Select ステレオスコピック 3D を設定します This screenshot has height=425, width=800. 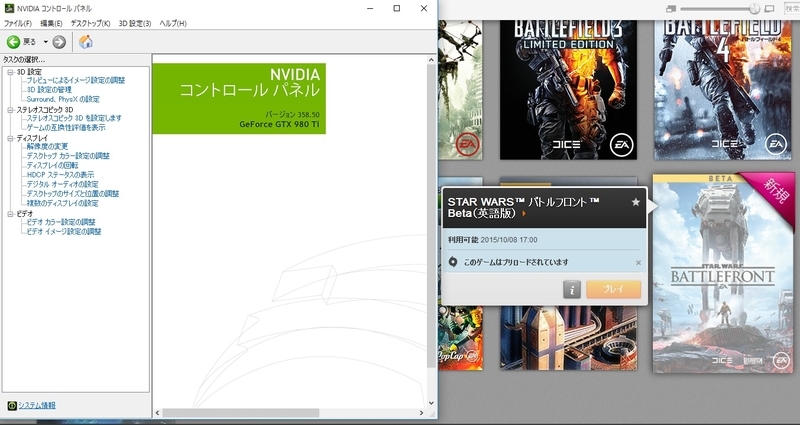tap(74, 118)
